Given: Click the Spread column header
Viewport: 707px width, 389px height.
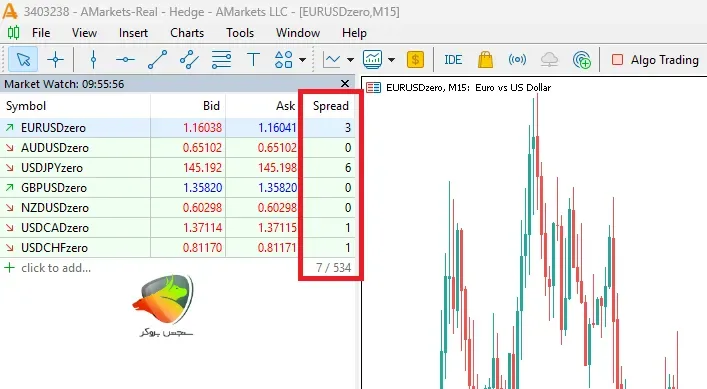Looking at the screenshot, I should pos(331,106).
